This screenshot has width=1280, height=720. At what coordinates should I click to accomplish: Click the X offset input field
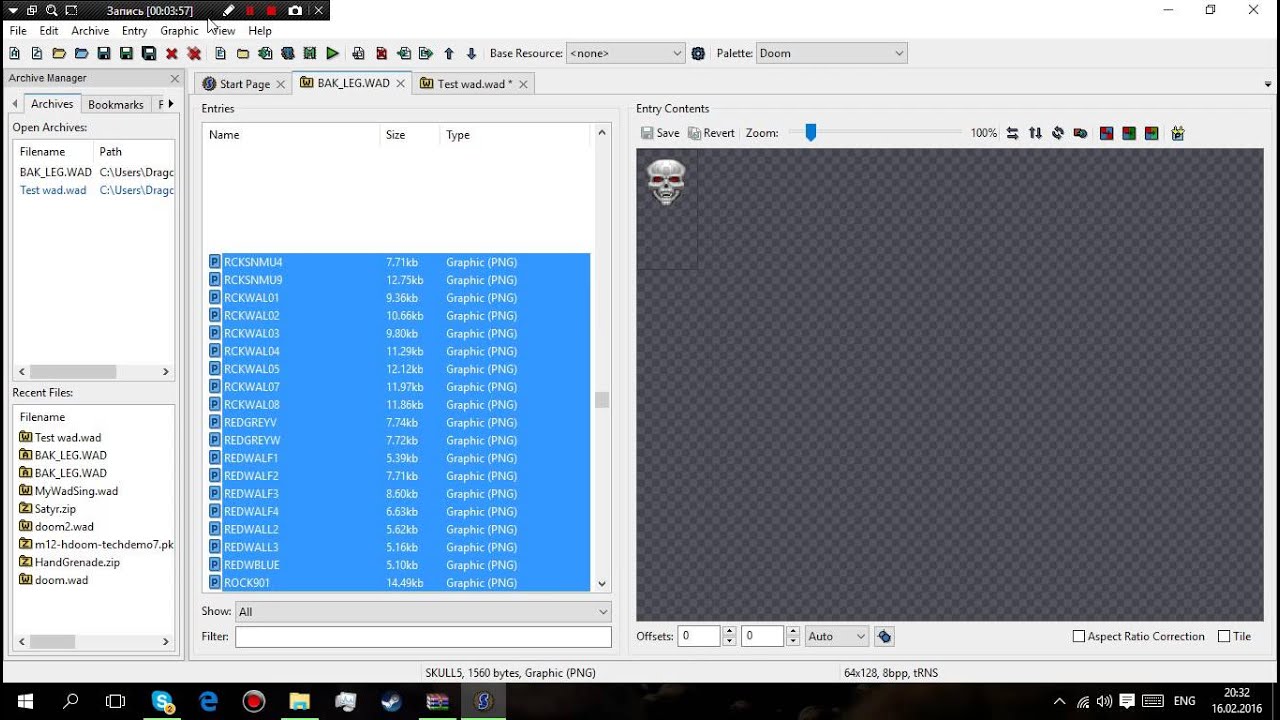tap(699, 636)
